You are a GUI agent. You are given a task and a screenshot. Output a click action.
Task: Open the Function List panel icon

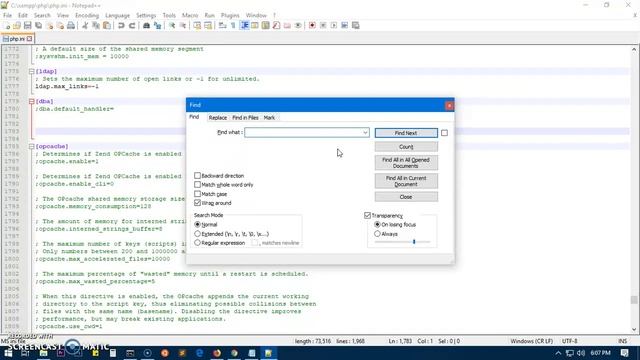coord(276,25)
